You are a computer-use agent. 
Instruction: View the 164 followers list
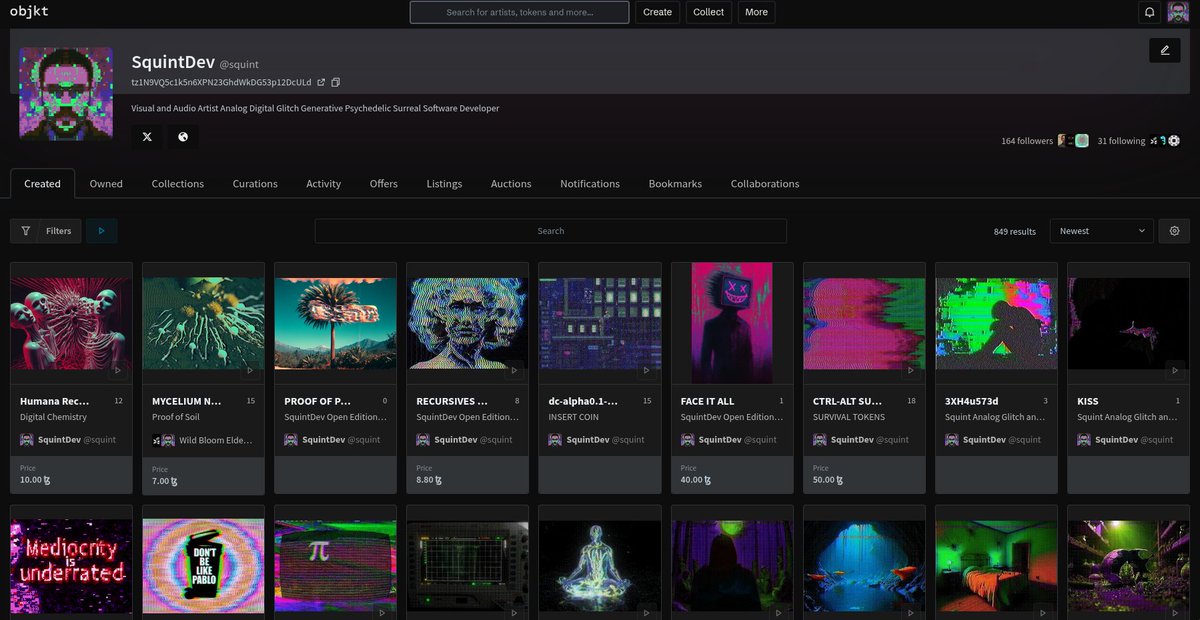[1027, 141]
